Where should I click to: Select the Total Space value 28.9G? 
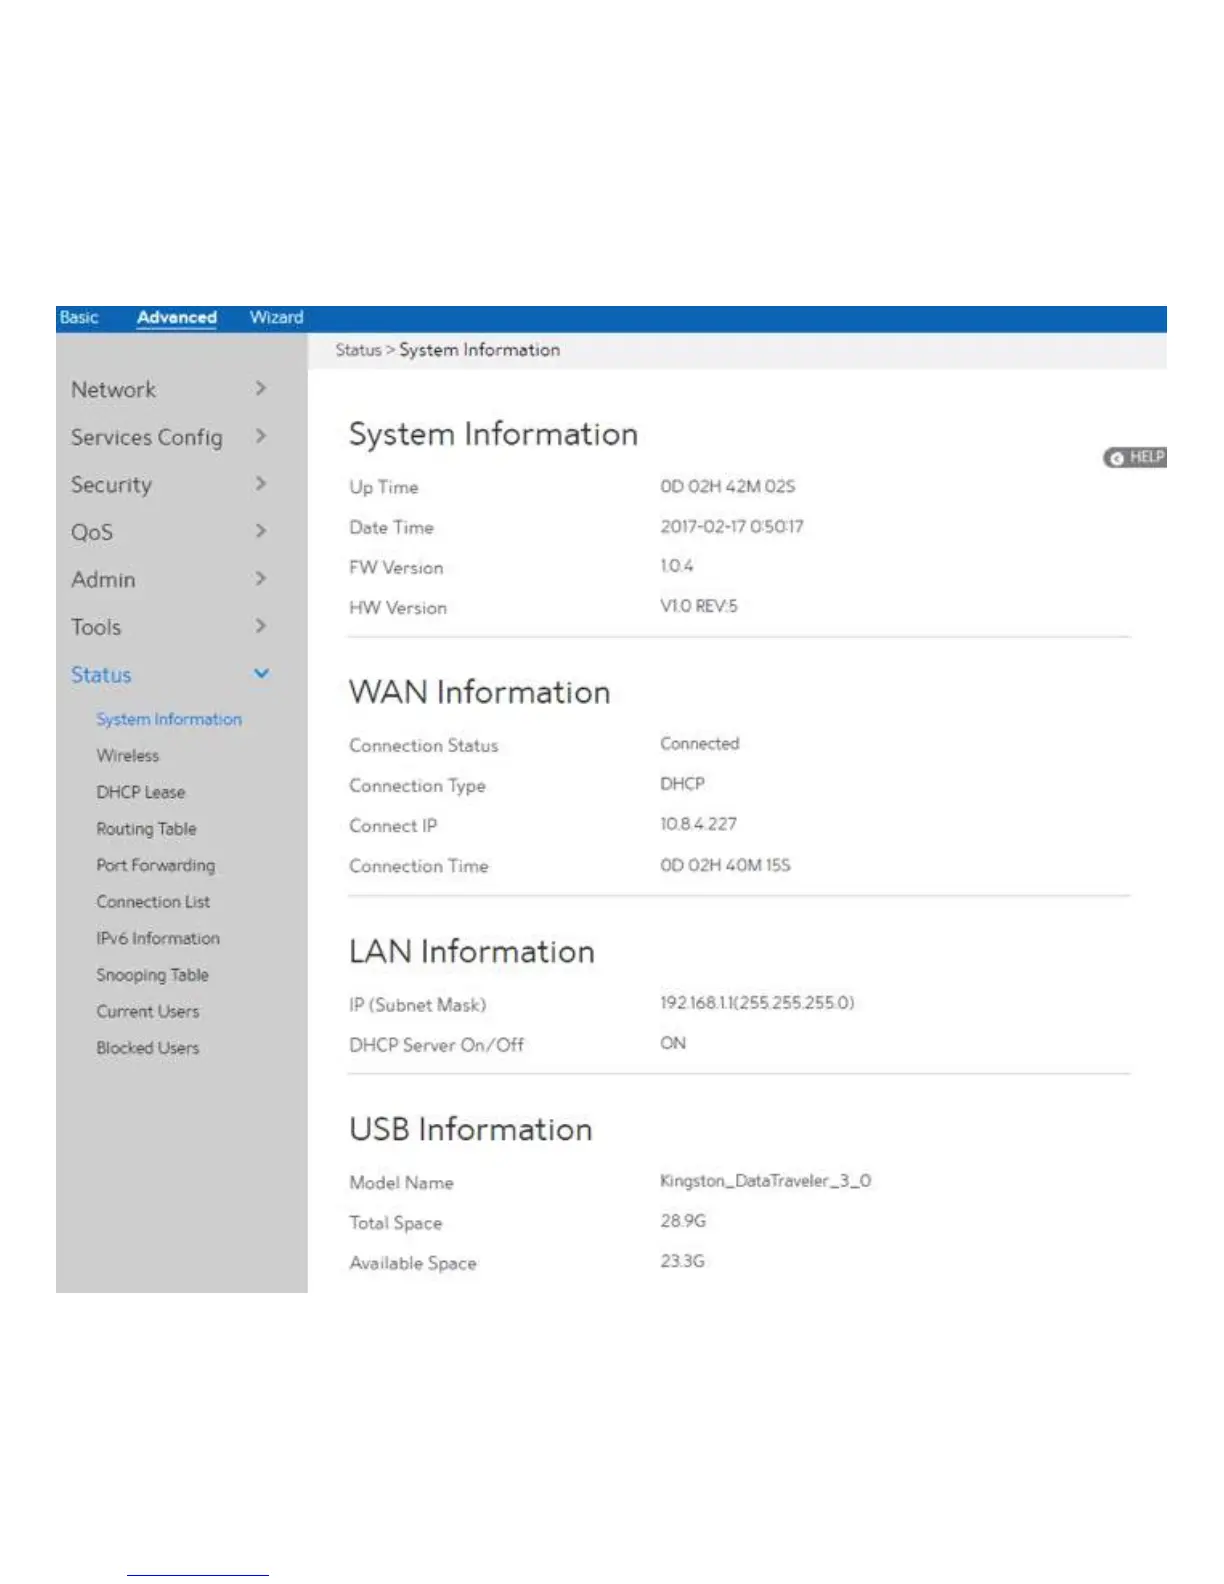click(x=683, y=1221)
